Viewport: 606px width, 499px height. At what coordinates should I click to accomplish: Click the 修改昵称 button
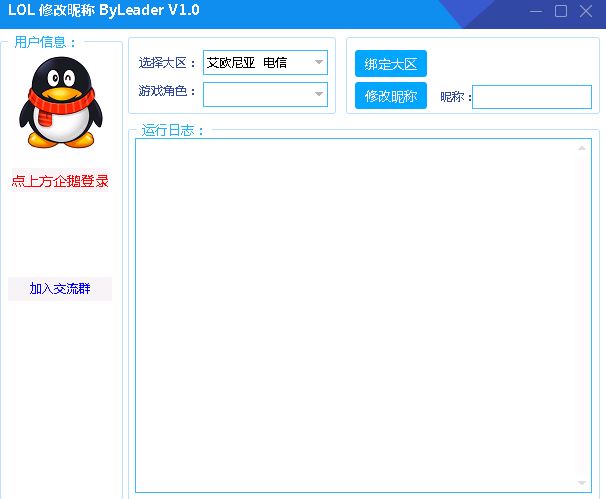(391, 95)
